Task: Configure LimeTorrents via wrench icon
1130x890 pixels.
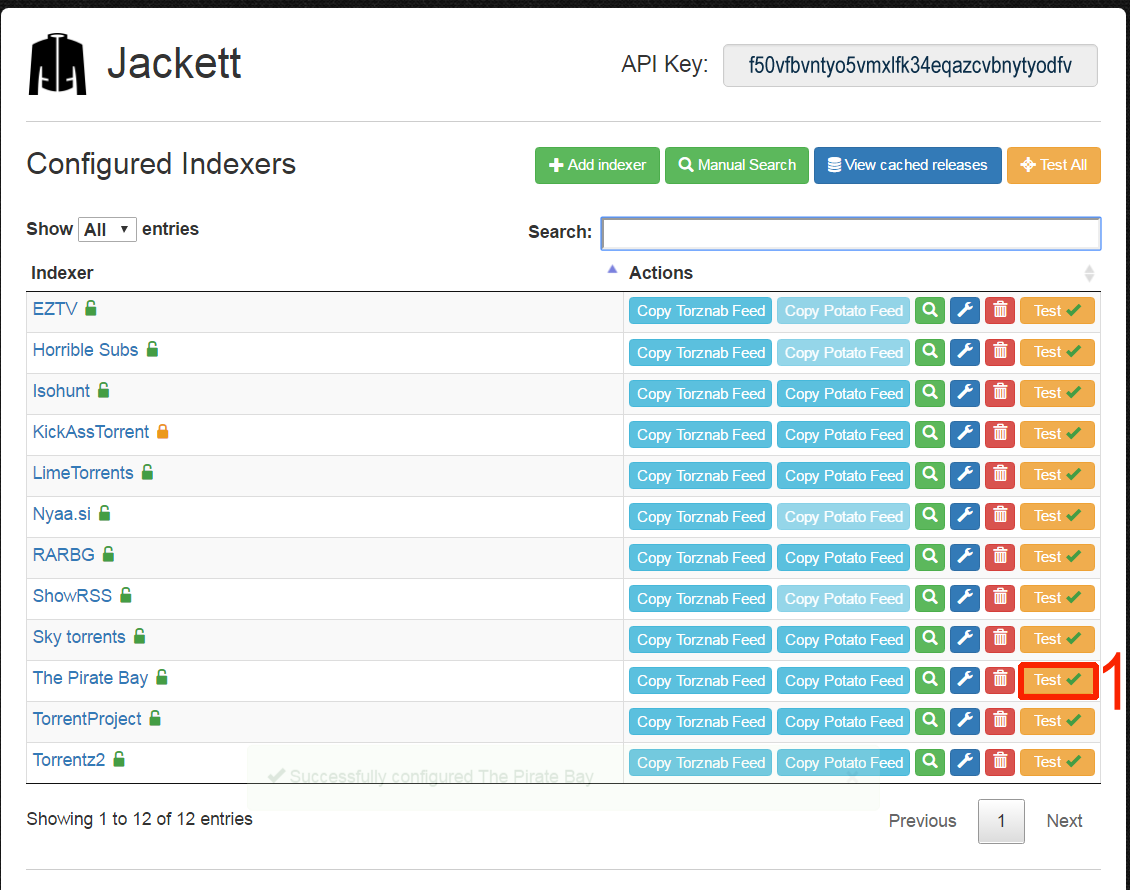Action: pos(965,475)
